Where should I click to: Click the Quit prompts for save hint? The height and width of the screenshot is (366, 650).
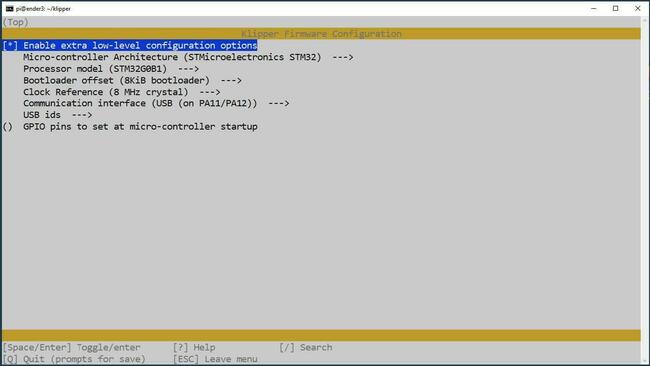point(74,359)
